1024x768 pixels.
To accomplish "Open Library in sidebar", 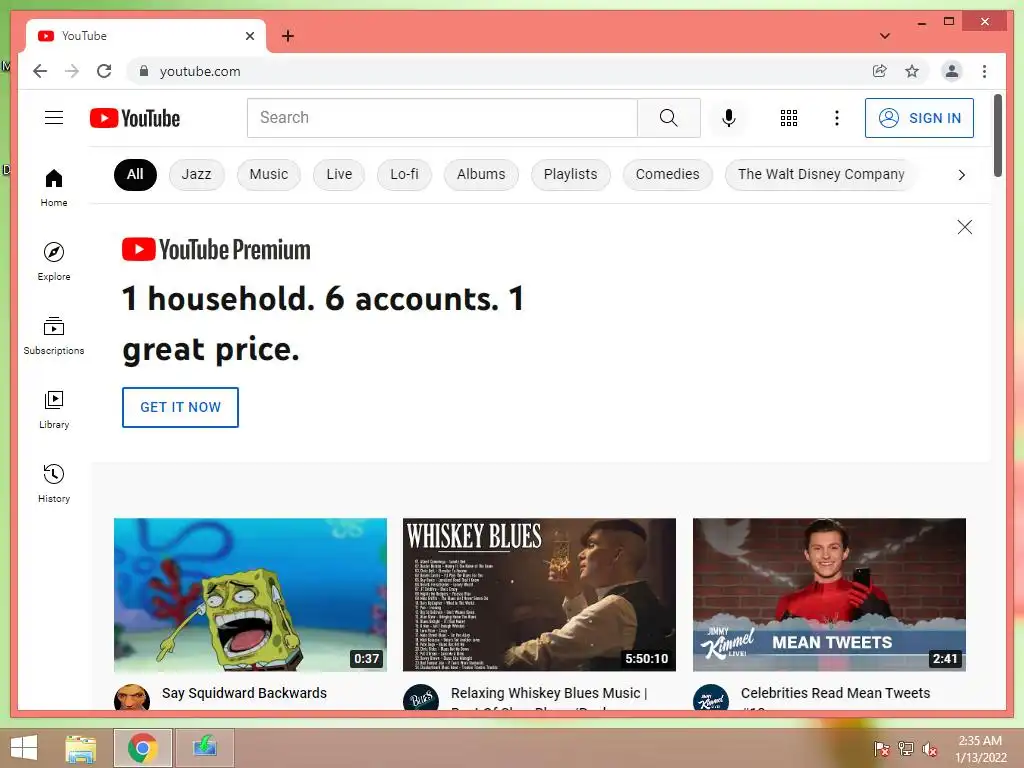I will click(54, 409).
